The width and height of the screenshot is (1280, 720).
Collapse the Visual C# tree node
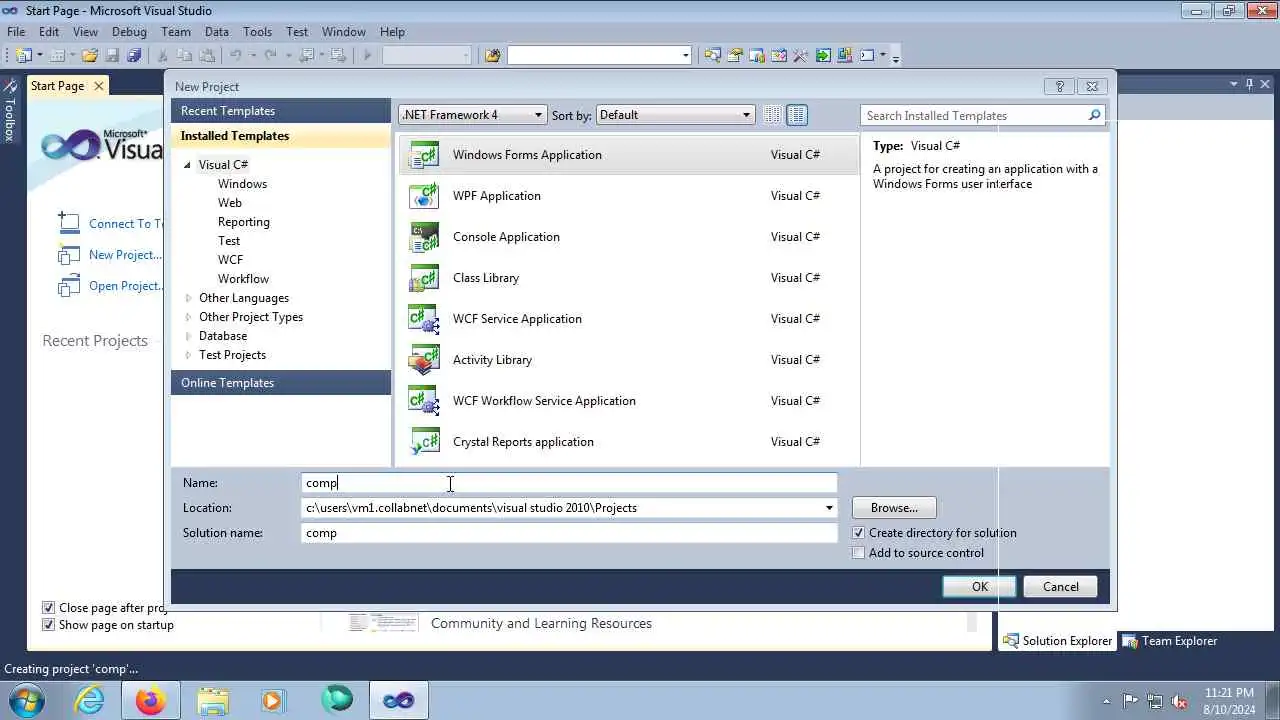[x=187, y=165]
